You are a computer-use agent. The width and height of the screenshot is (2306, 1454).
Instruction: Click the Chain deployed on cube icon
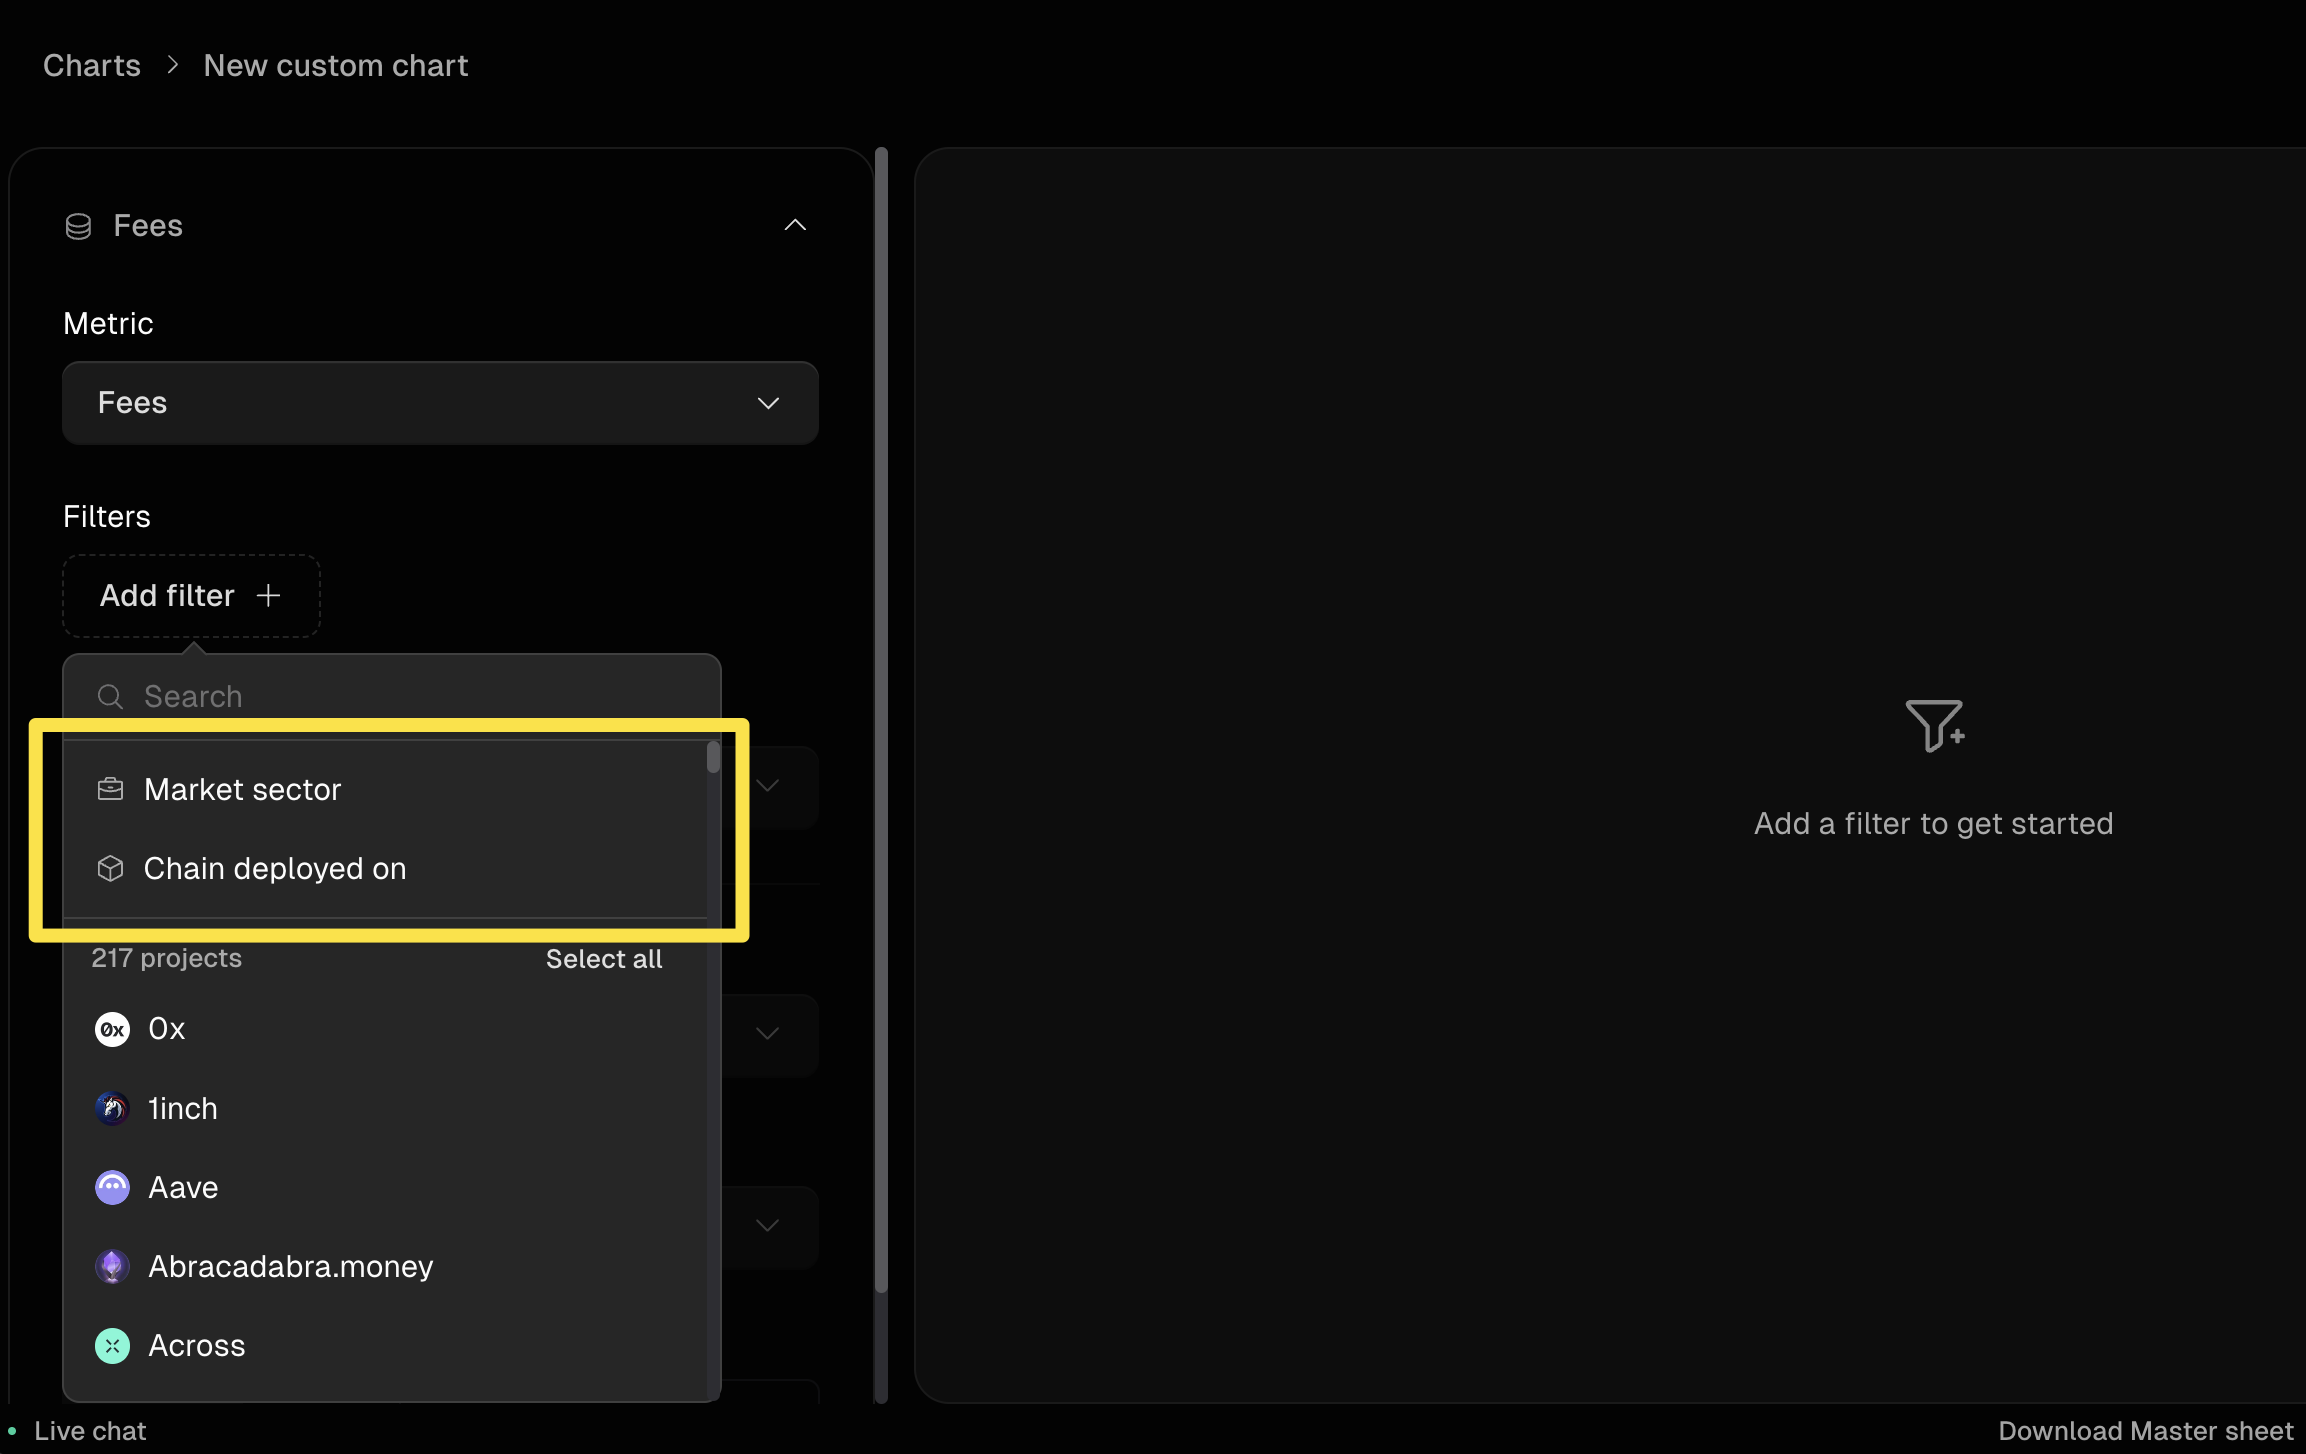[110, 868]
